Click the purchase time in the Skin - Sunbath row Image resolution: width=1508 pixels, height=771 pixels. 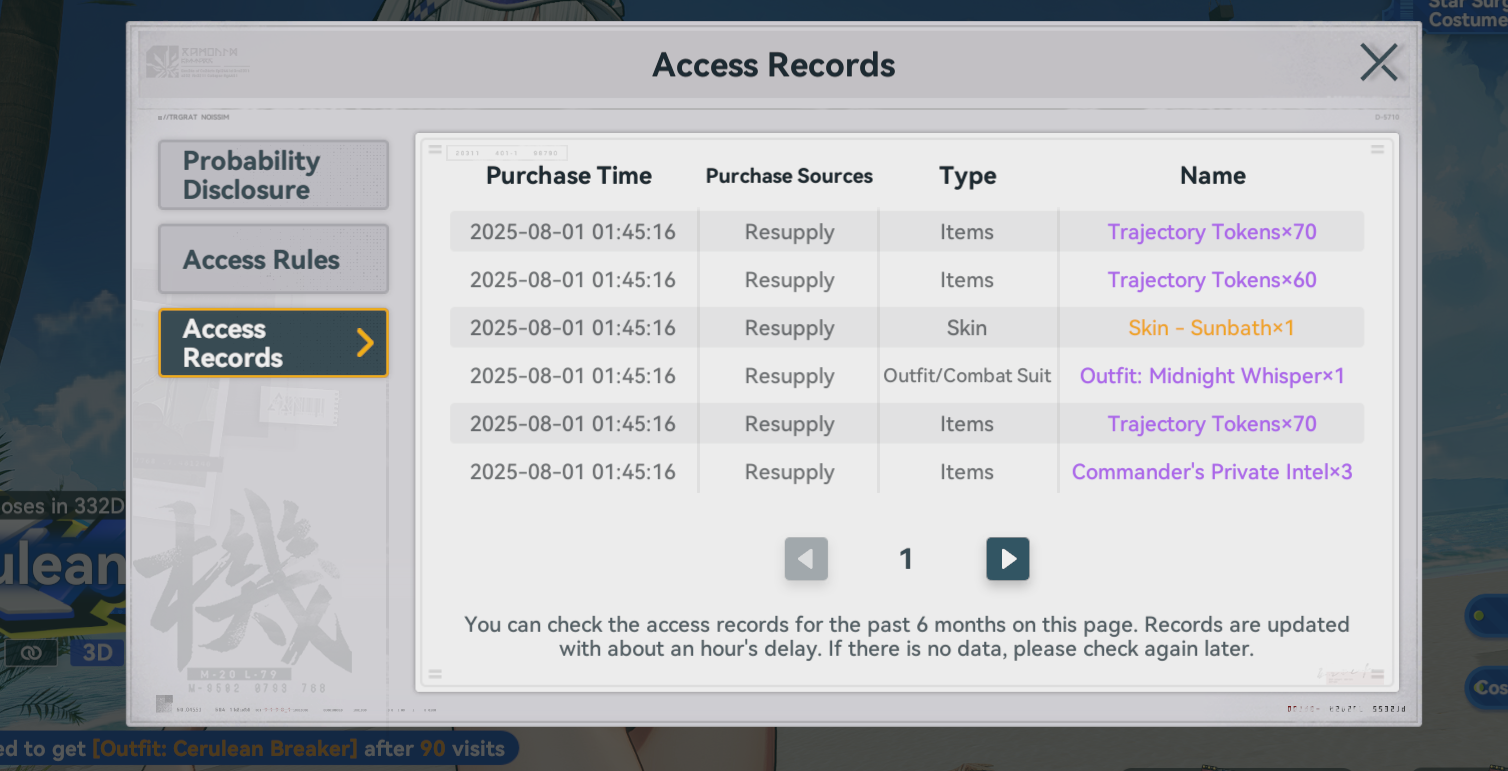coord(573,328)
